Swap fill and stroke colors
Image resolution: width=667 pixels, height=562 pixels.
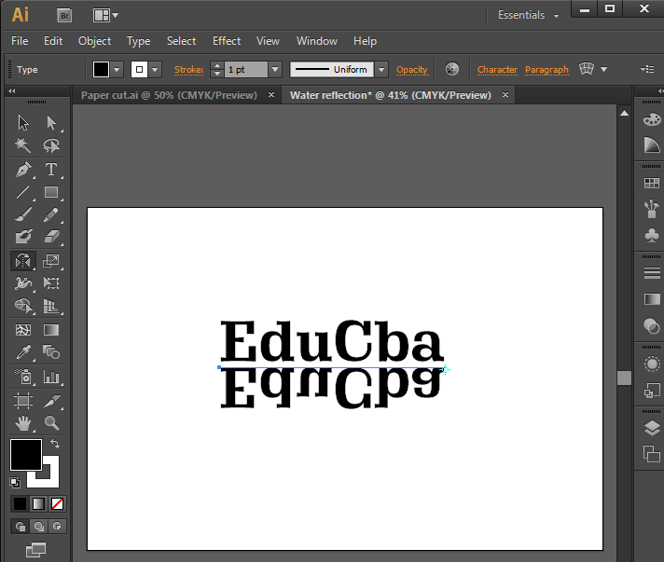click(x=55, y=444)
